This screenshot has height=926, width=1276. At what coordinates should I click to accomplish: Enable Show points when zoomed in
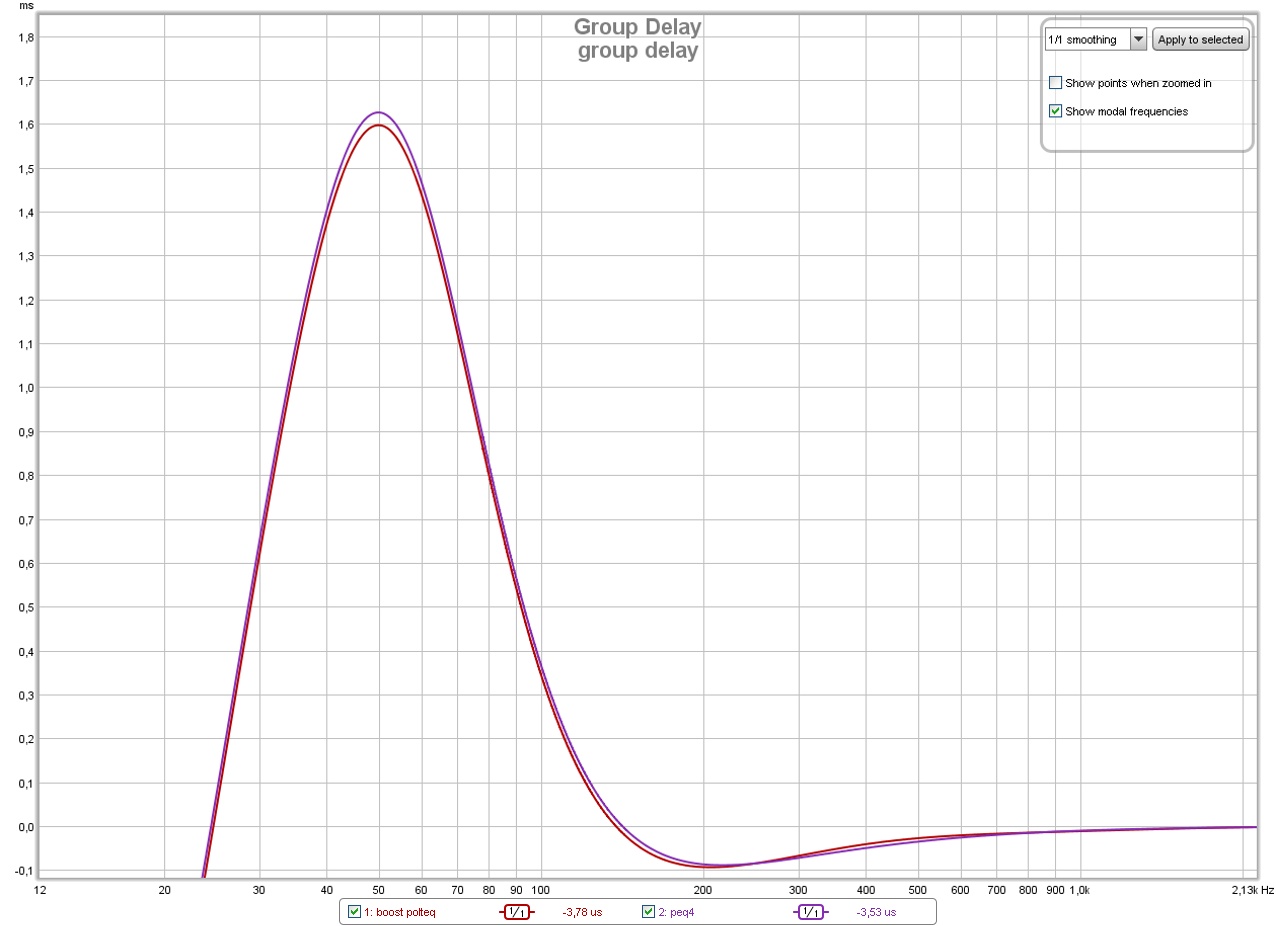click(x=1055, y=83)
